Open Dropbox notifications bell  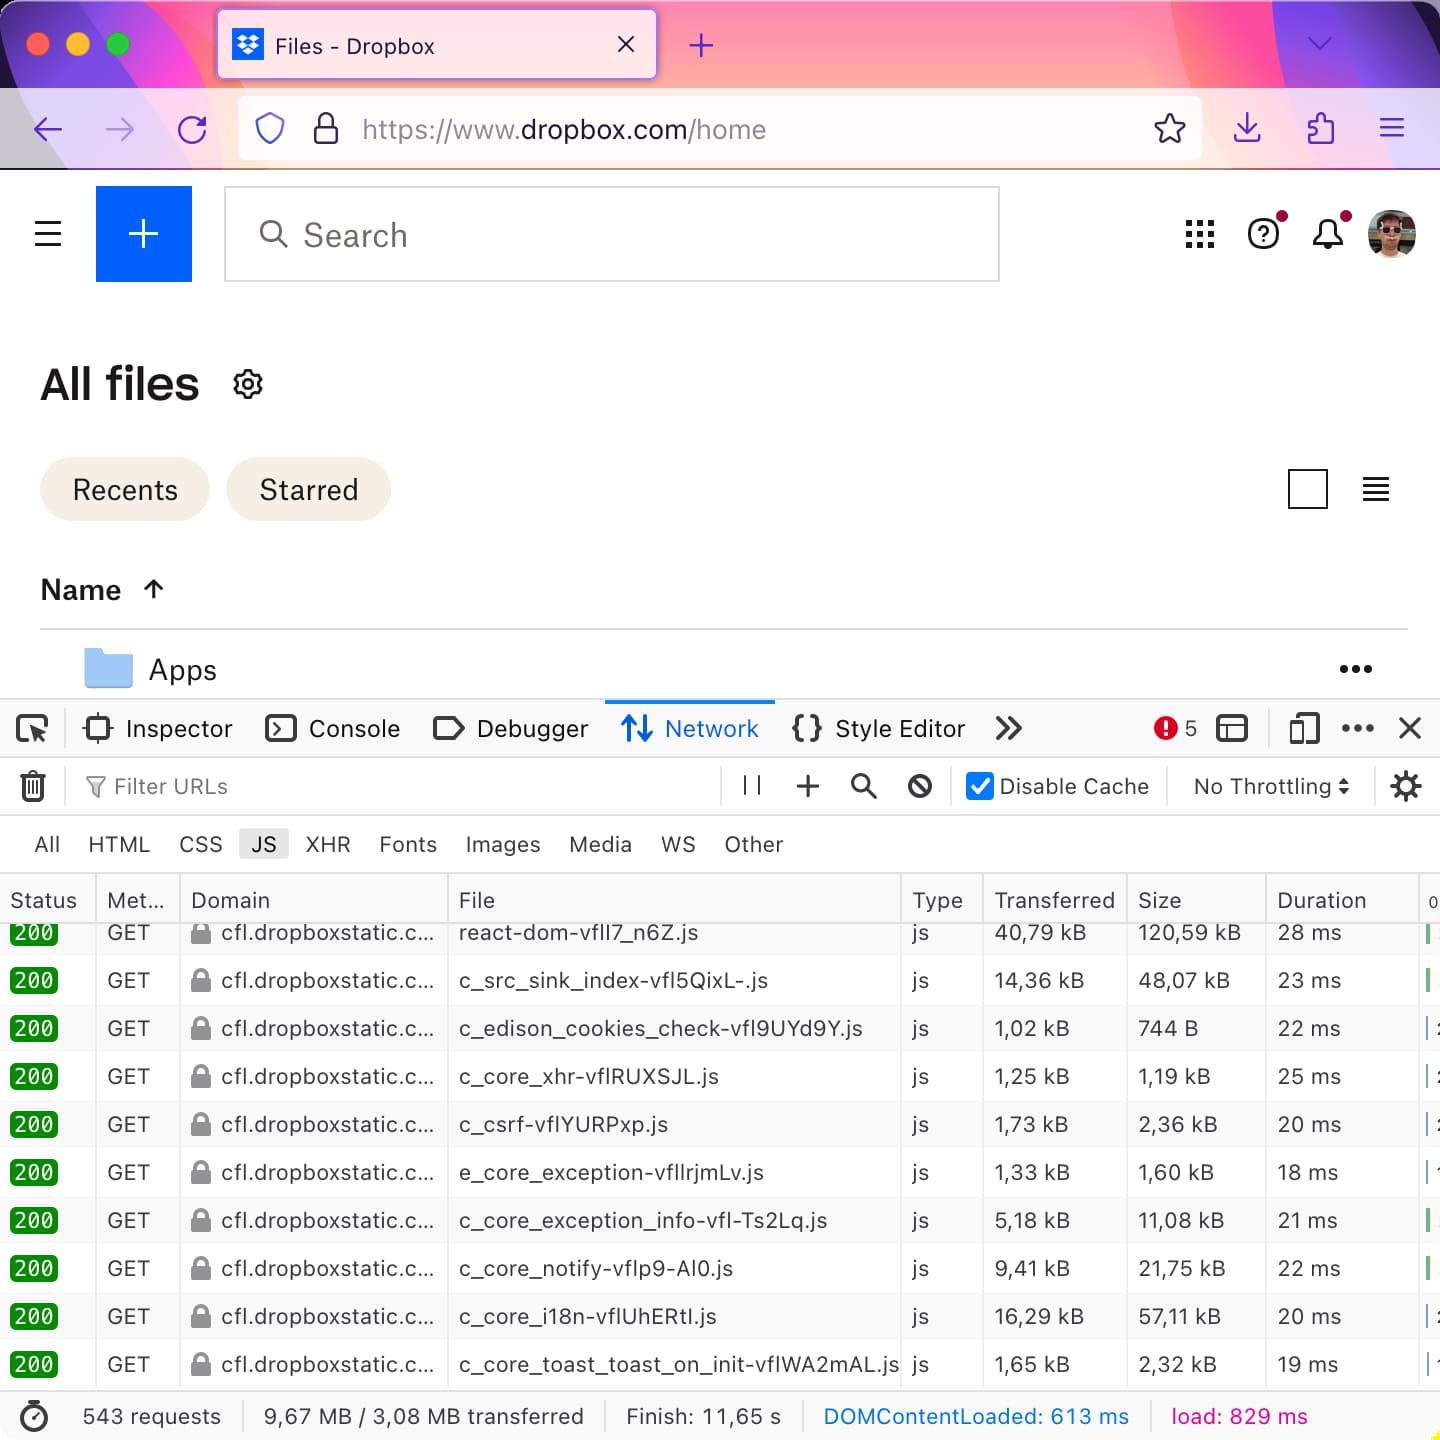1328,234
